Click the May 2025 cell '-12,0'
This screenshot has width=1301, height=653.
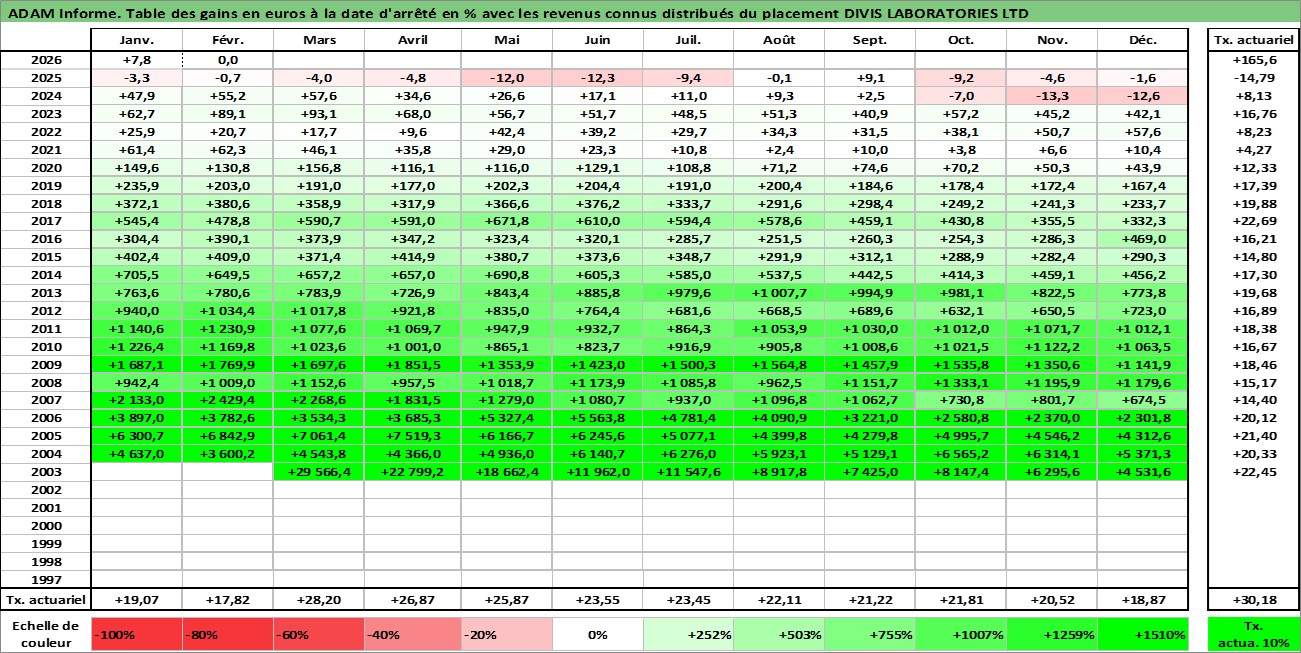pos(506,78)
